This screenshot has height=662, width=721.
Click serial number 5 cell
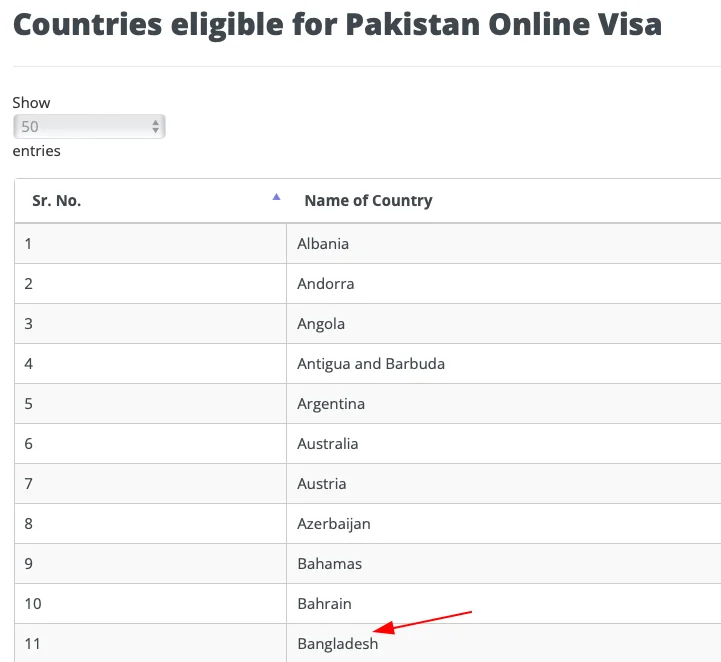[x=29, y=404]
